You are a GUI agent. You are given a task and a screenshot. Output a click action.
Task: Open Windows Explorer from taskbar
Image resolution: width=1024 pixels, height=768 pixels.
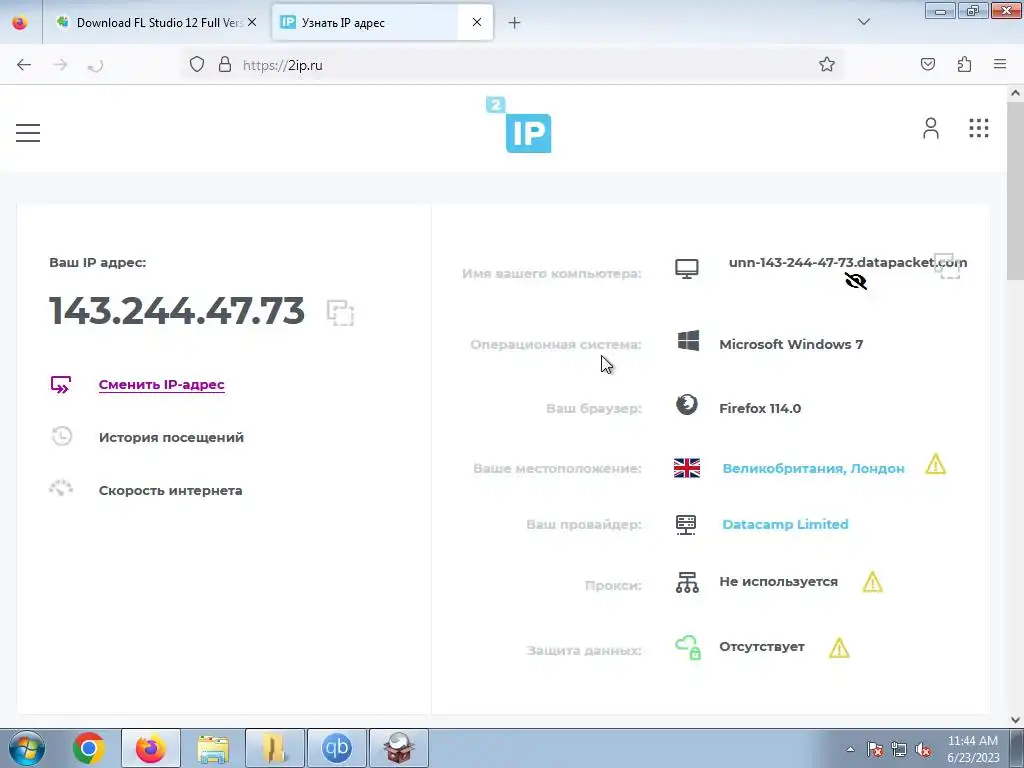[213, 748]
